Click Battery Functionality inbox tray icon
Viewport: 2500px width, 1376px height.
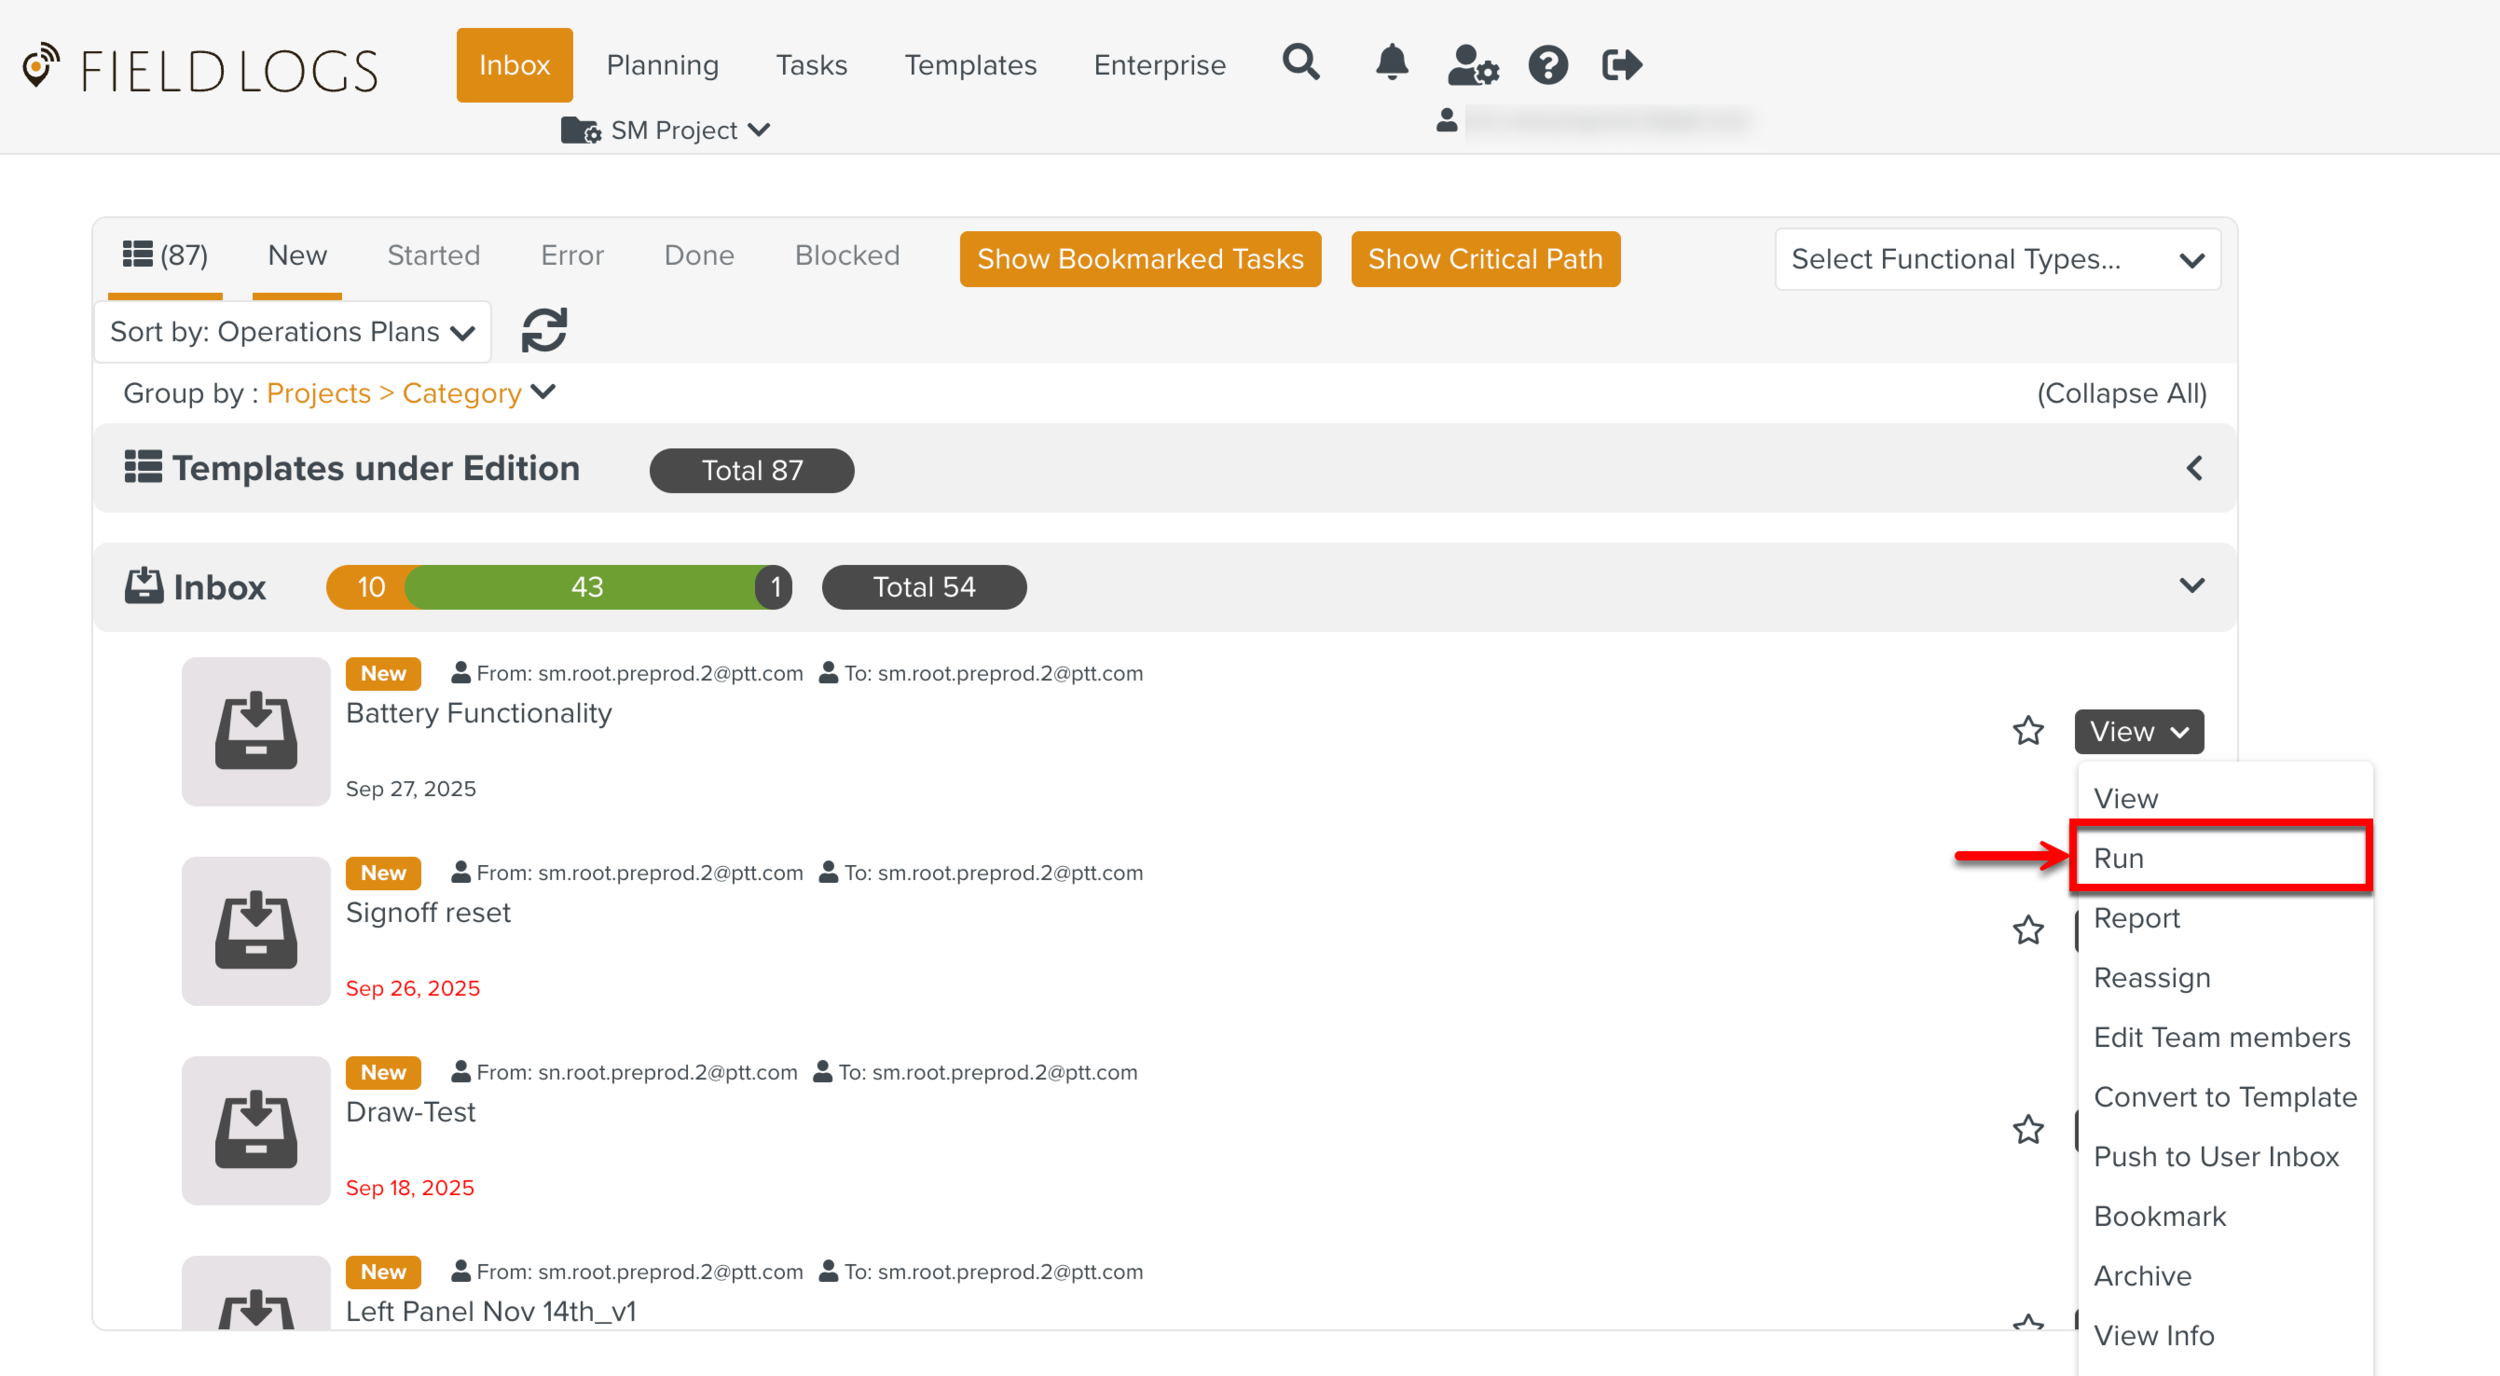256,731
